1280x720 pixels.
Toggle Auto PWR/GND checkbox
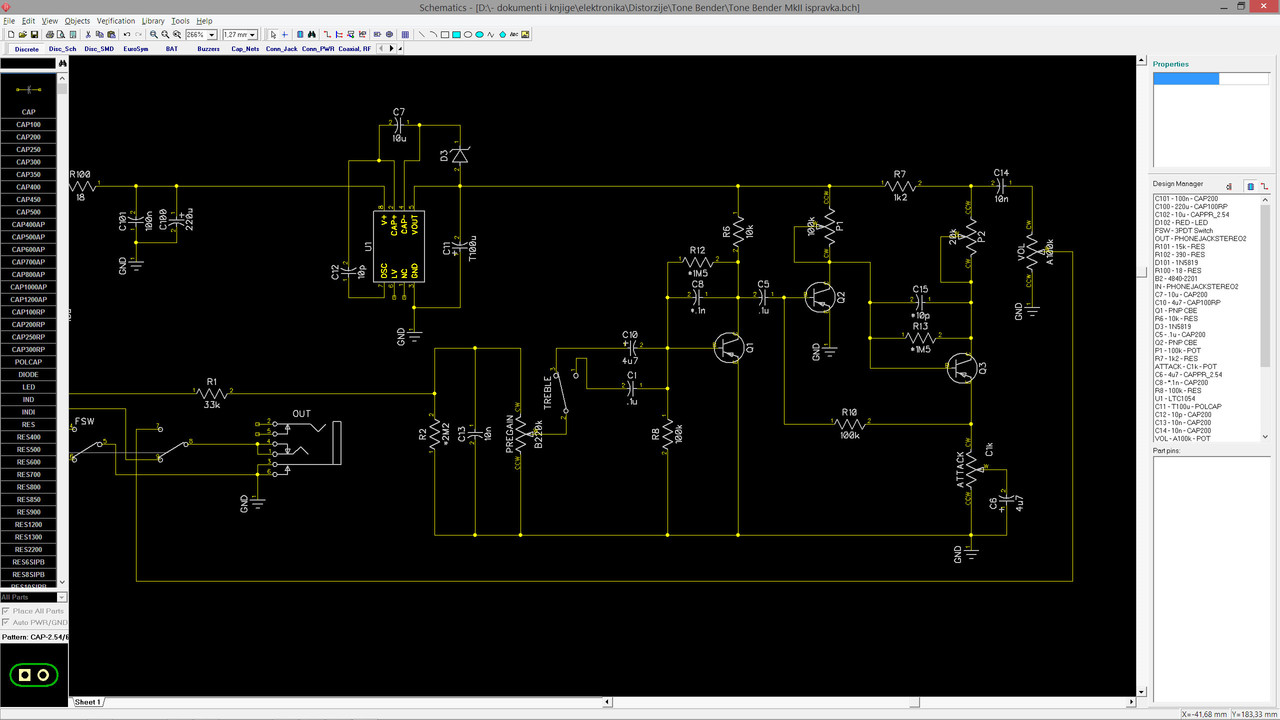pos(6,622)
